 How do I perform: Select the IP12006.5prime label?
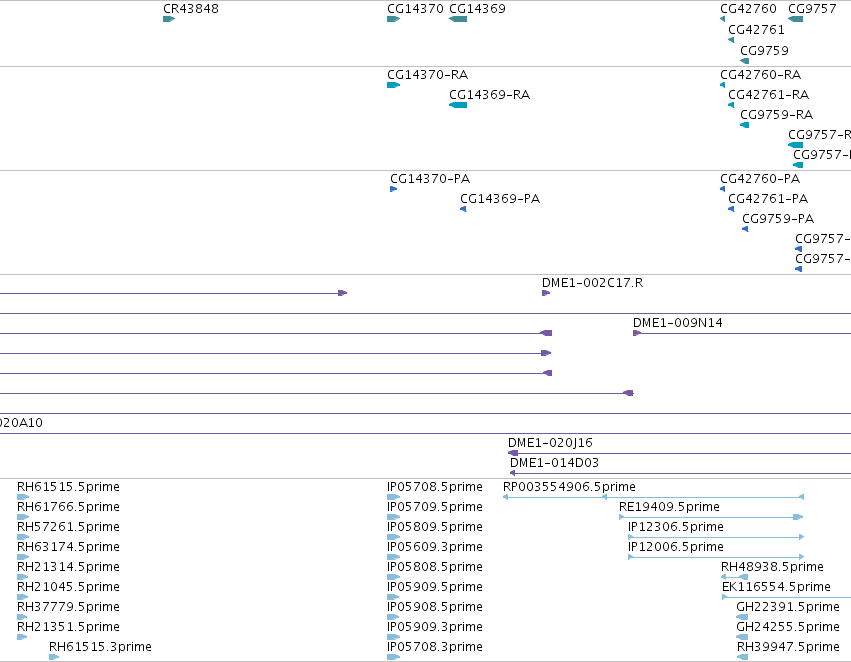[x=676, y=547]
